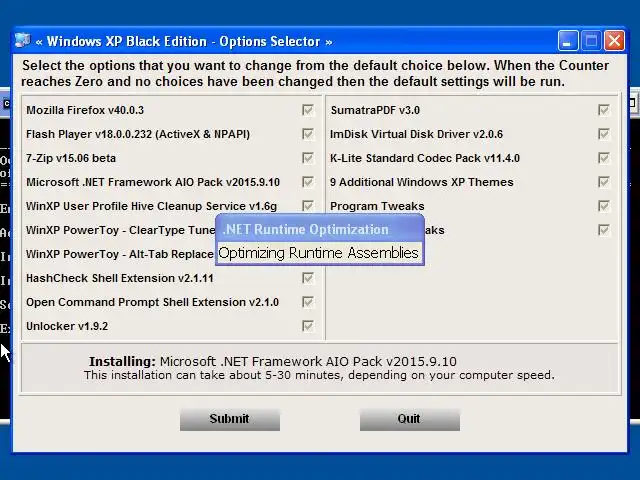Click the Quit button
This screenshot has height=480, width=640.
tap(410, 420)
